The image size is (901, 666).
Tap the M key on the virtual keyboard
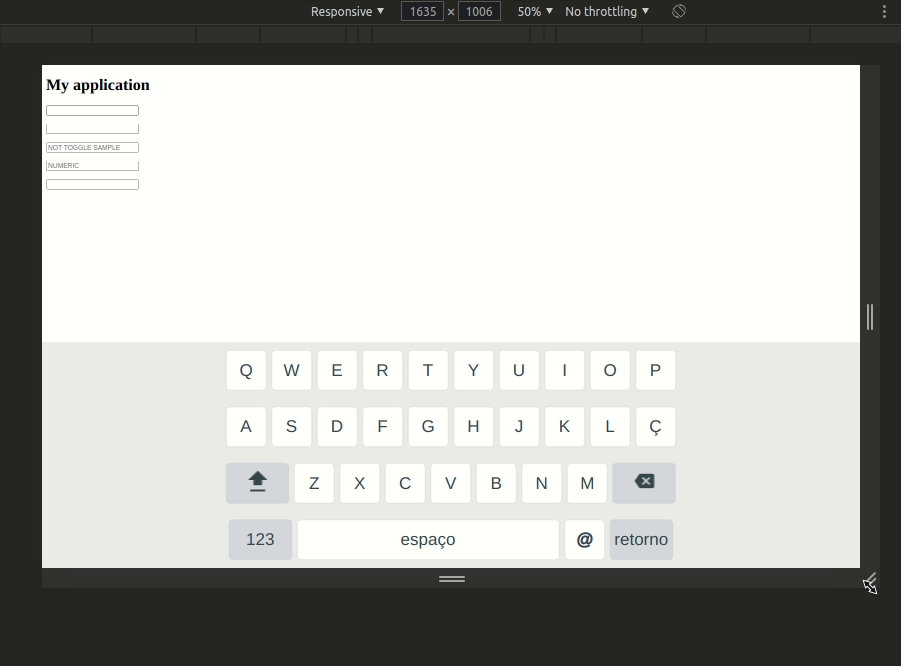(x=587, y=483)
